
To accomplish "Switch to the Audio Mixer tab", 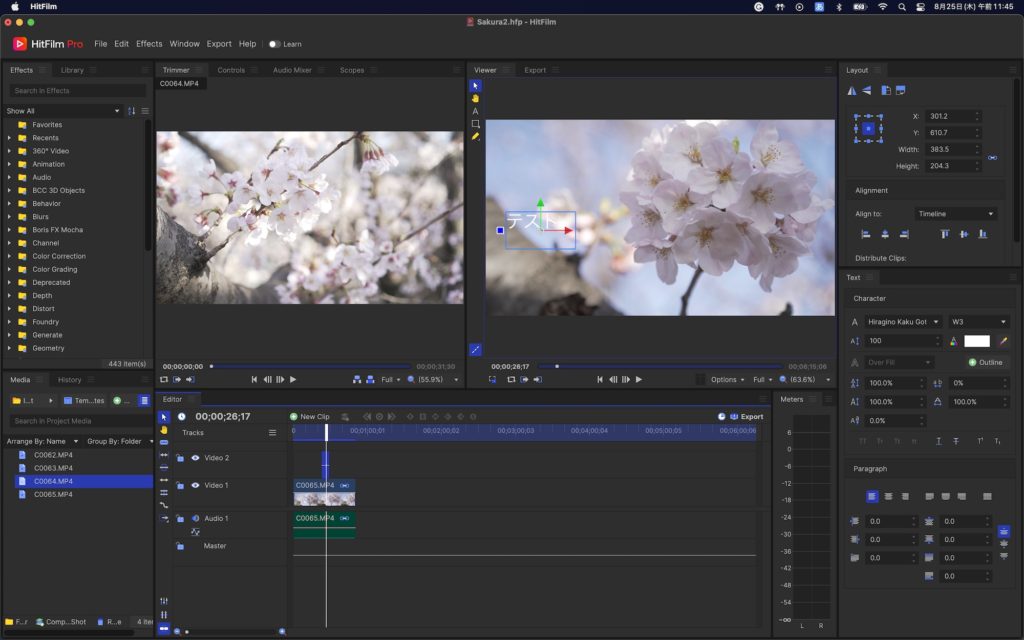I will coord(292,70).
